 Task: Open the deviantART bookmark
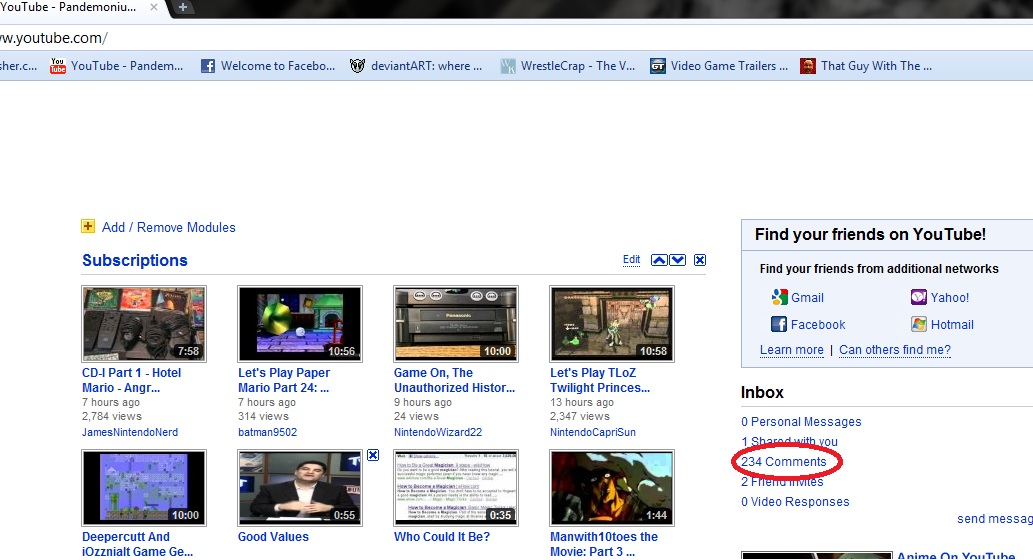pos(416,66)
